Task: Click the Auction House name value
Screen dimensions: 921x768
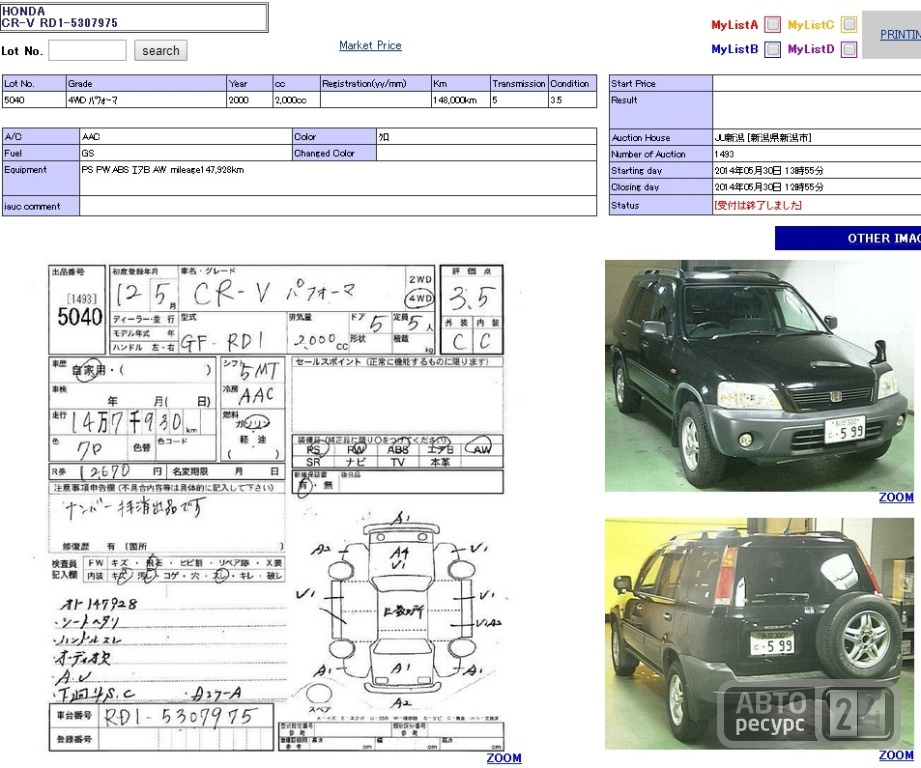Action: pyautogui.click(x=762, y=137)
